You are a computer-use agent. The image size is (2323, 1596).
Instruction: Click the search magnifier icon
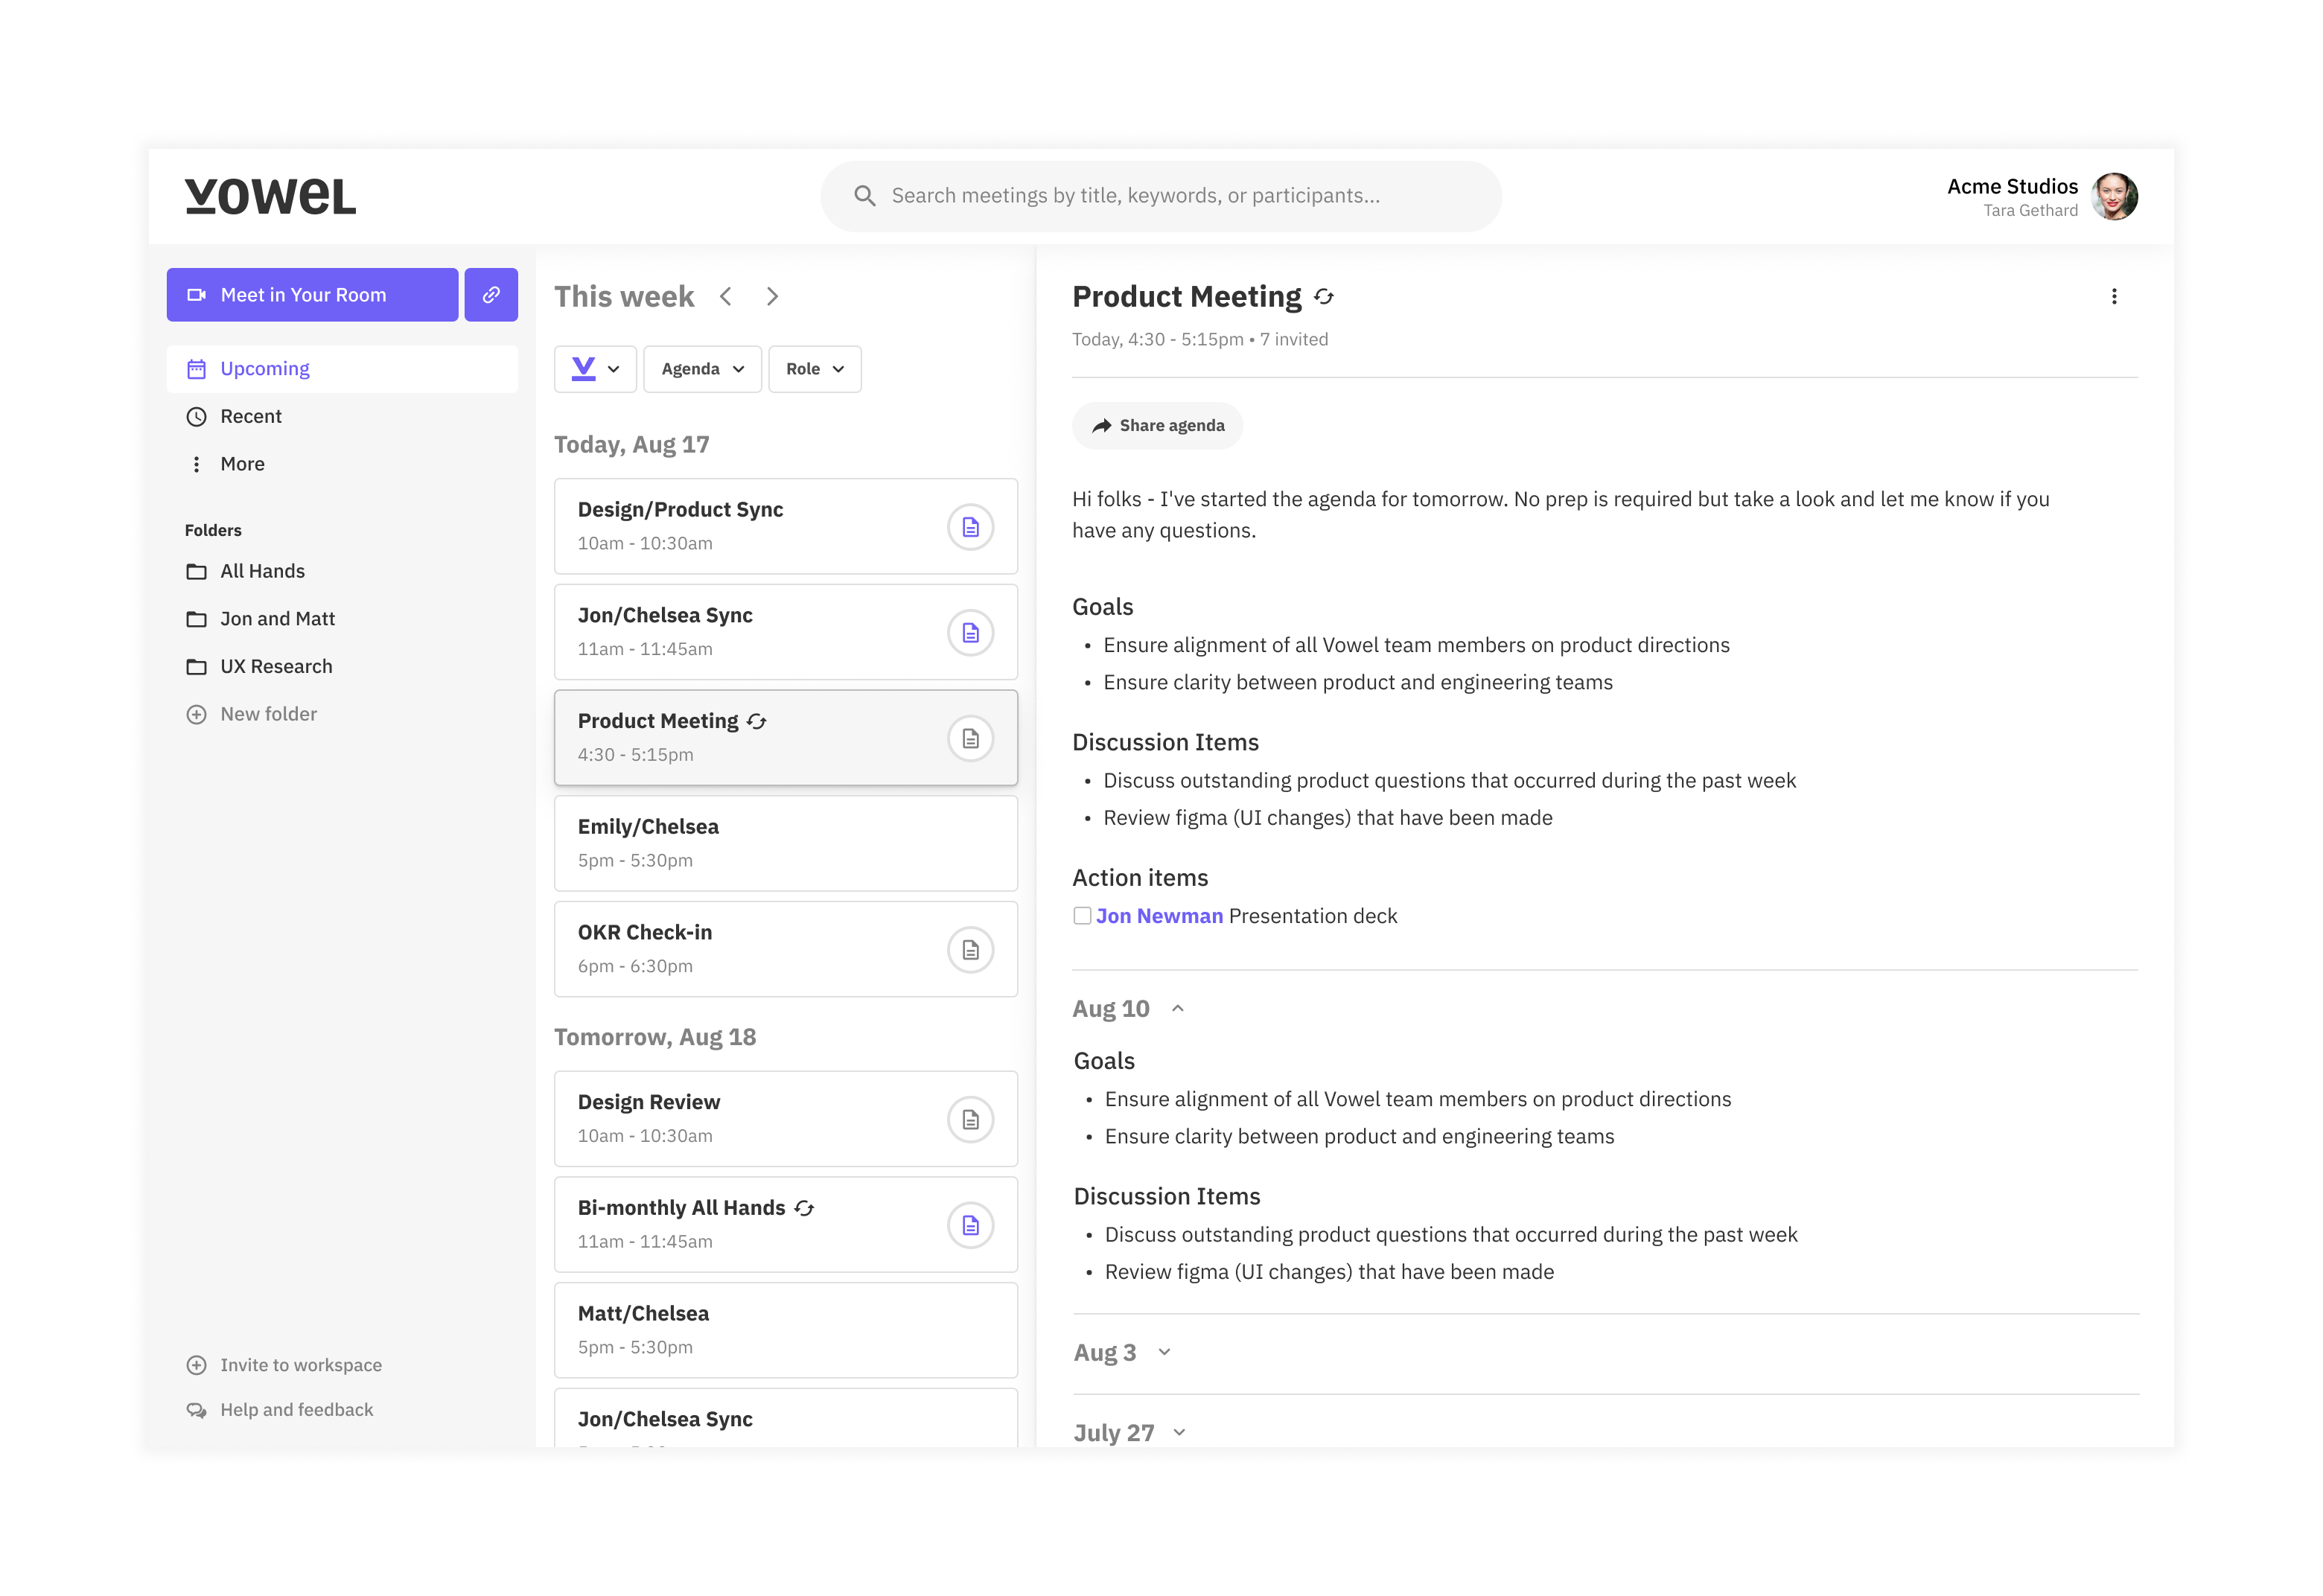point(865,196)
